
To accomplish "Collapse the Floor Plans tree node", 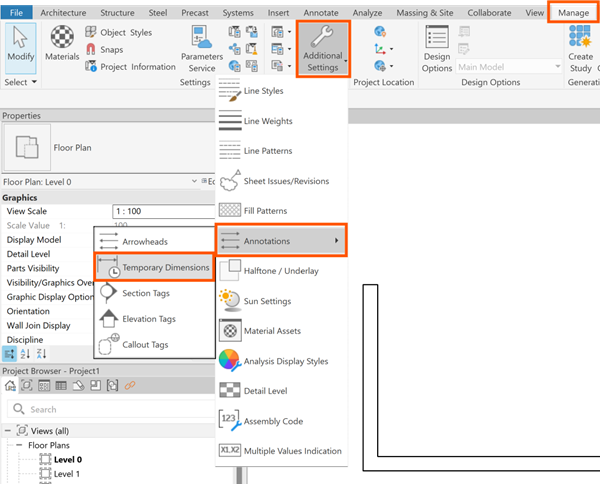I will [19, 445].
